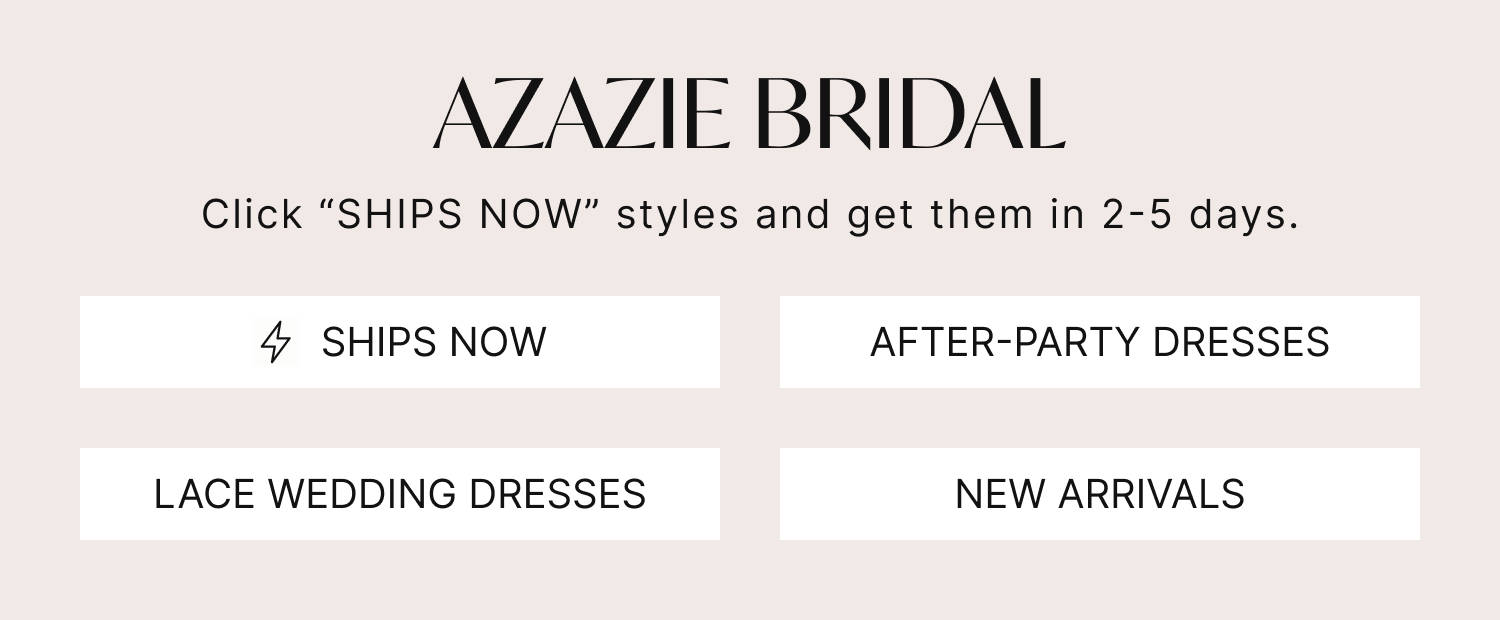1500x620 pixels.
Task: Click the word NEW in New Arrivals
Action: [x=1000, y=494]
